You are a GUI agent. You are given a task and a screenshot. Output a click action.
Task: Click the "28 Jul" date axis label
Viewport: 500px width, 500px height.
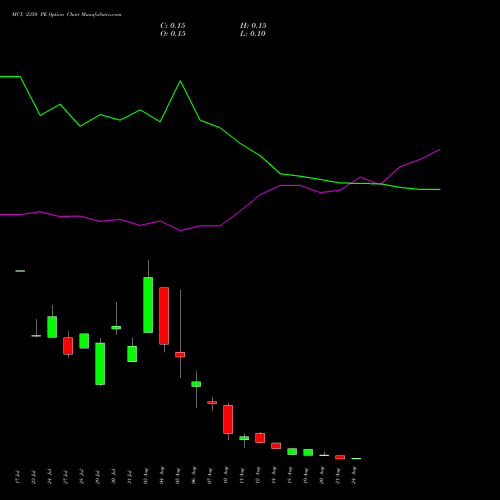[x=82, y=477]
